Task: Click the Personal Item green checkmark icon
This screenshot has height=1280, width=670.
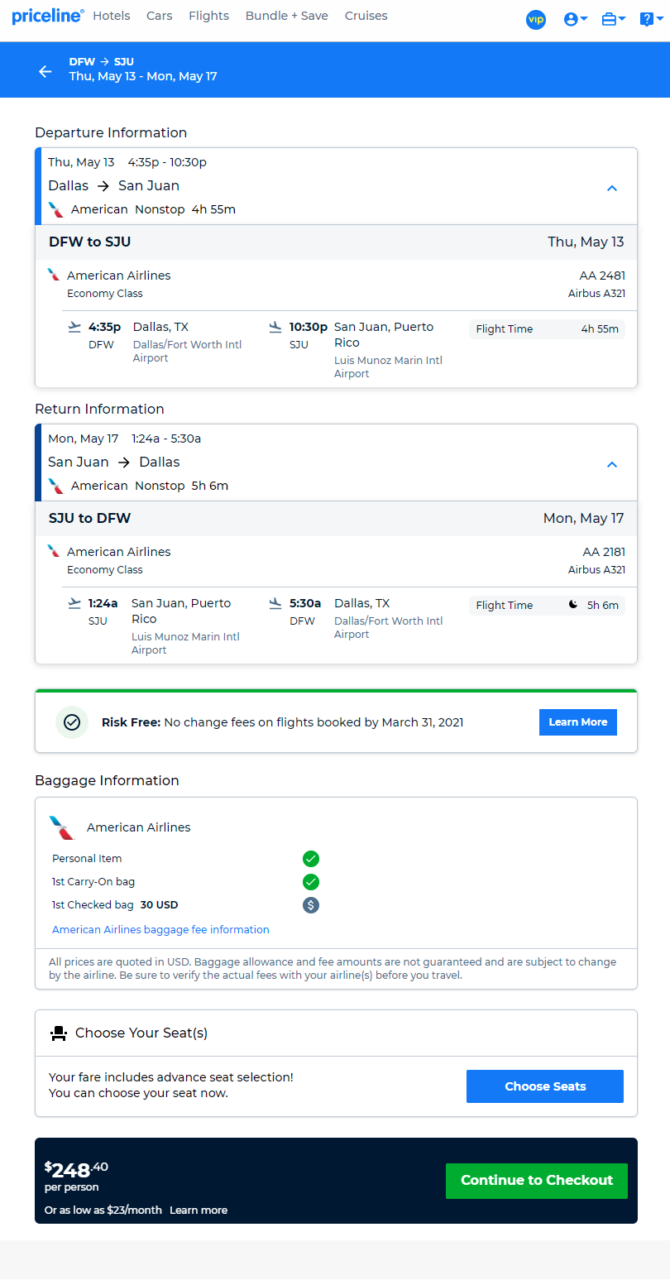Action: pyautogui.click(x=311, y=859)
